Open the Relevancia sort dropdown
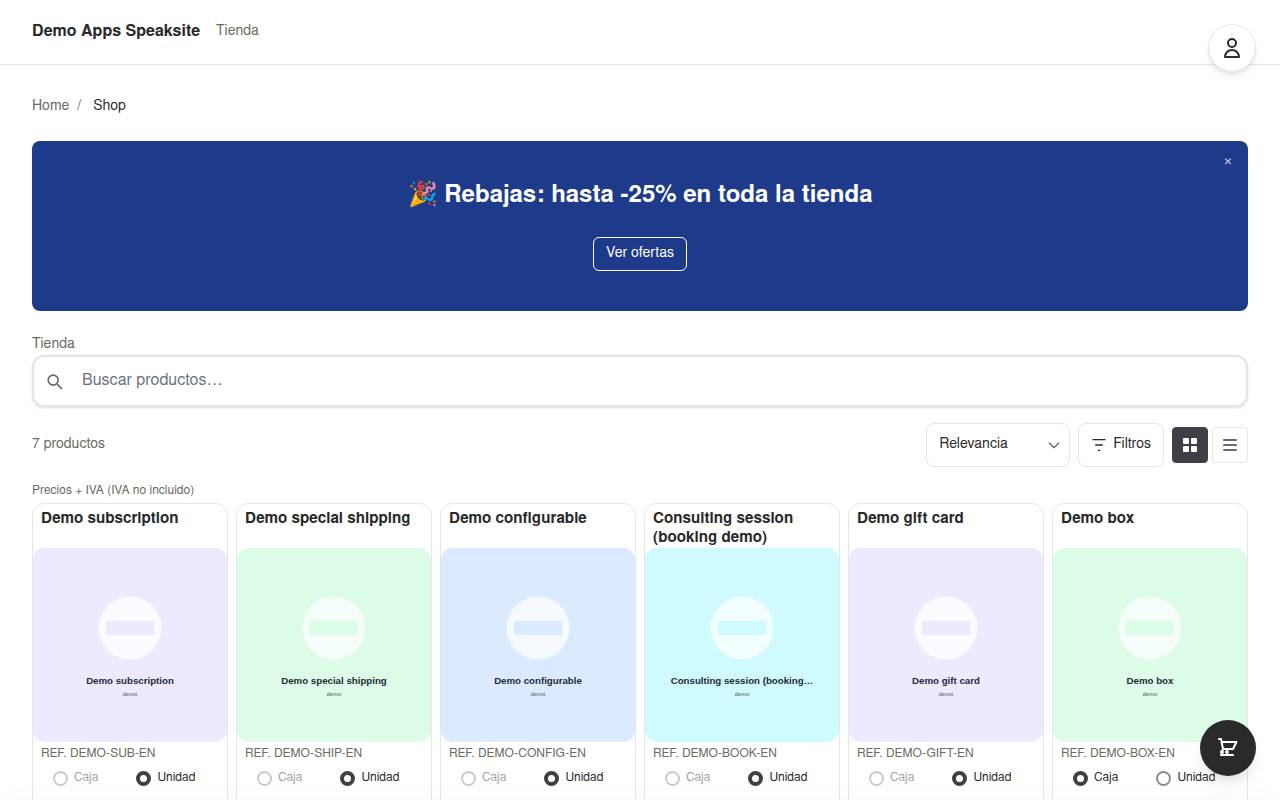The width and height of the screenshot is (1280, 800). 997,444
